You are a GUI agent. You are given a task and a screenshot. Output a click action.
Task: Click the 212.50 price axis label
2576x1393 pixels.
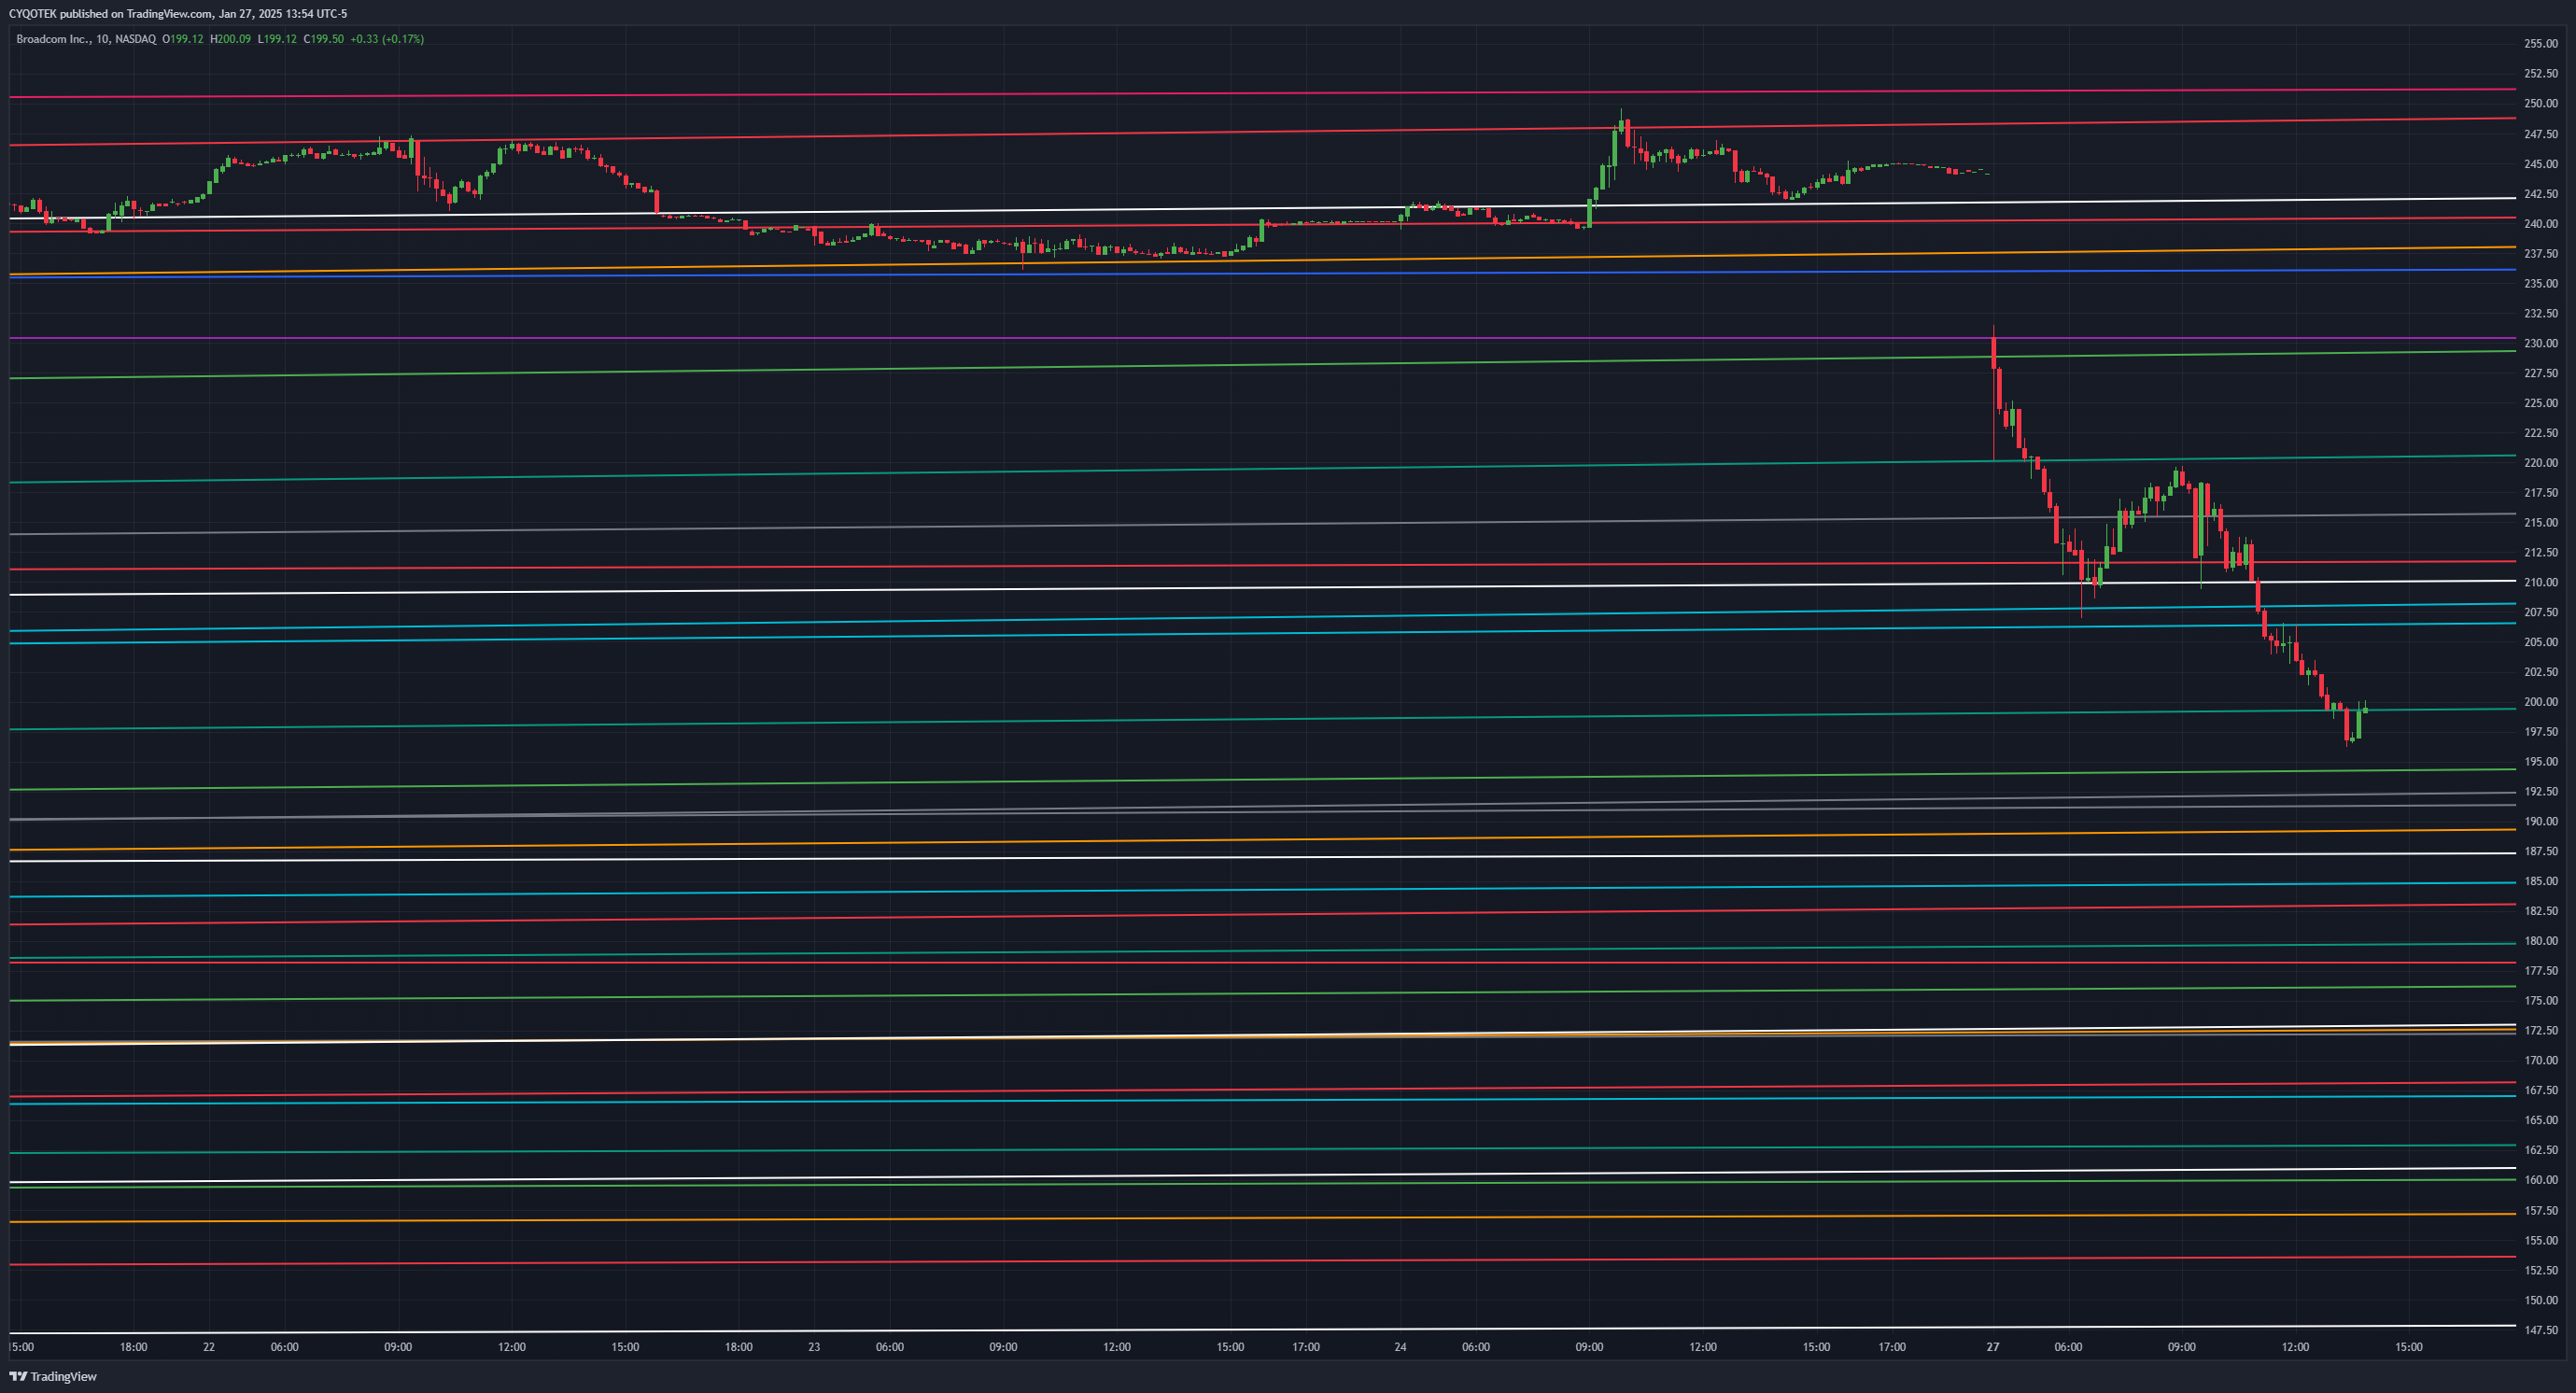(2541, 553)
